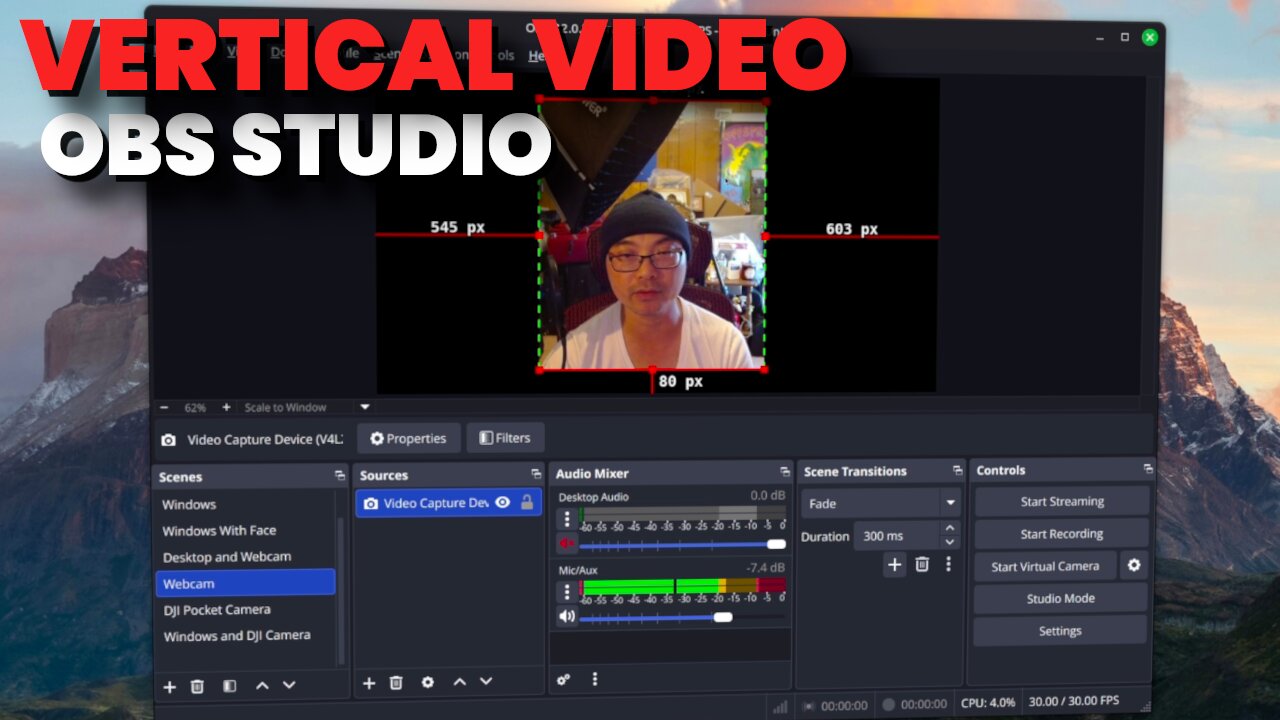The height and width of the screenshot is (720, 1280).
Task: Increase transition duration with up stepper
Action: click(x=950, y=528)
